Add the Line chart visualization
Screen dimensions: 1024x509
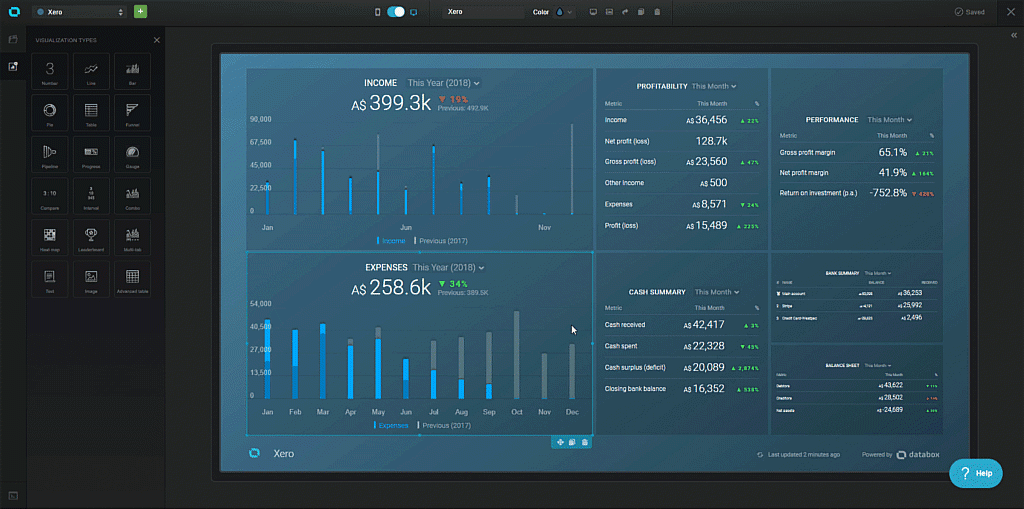tap(91, 71)
